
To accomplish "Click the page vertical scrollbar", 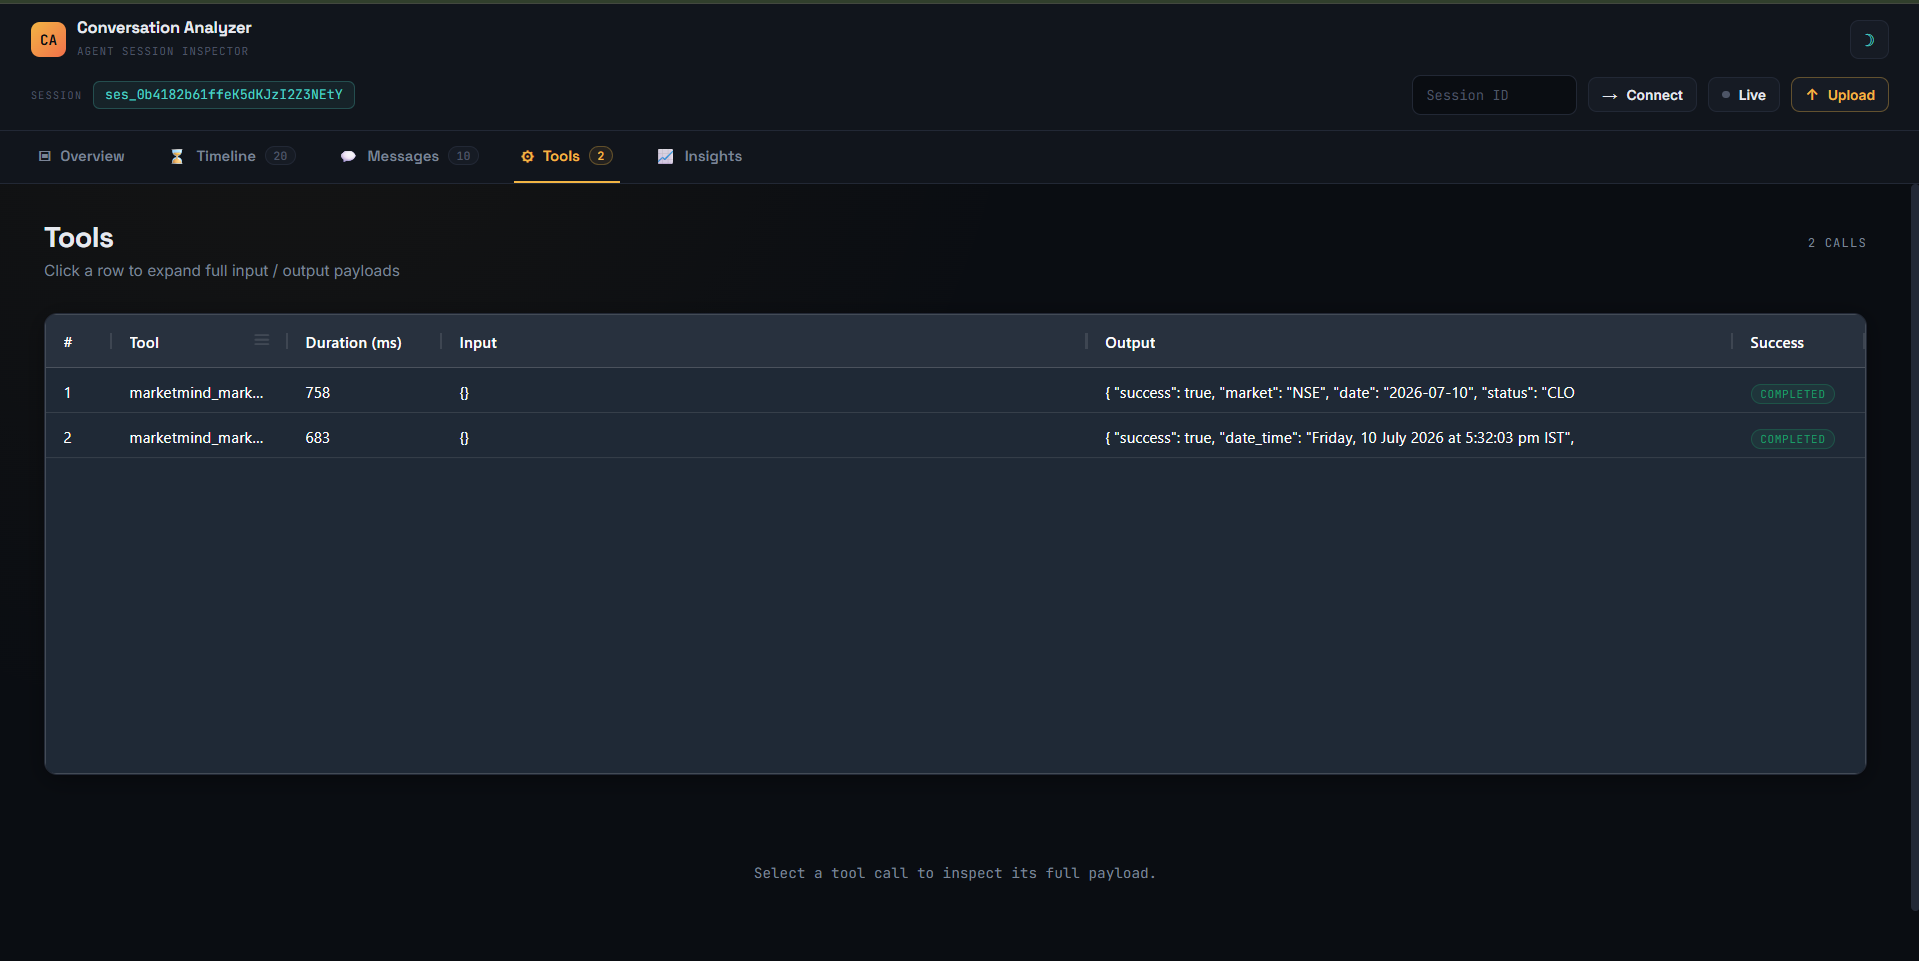I will click(1914, 546).
